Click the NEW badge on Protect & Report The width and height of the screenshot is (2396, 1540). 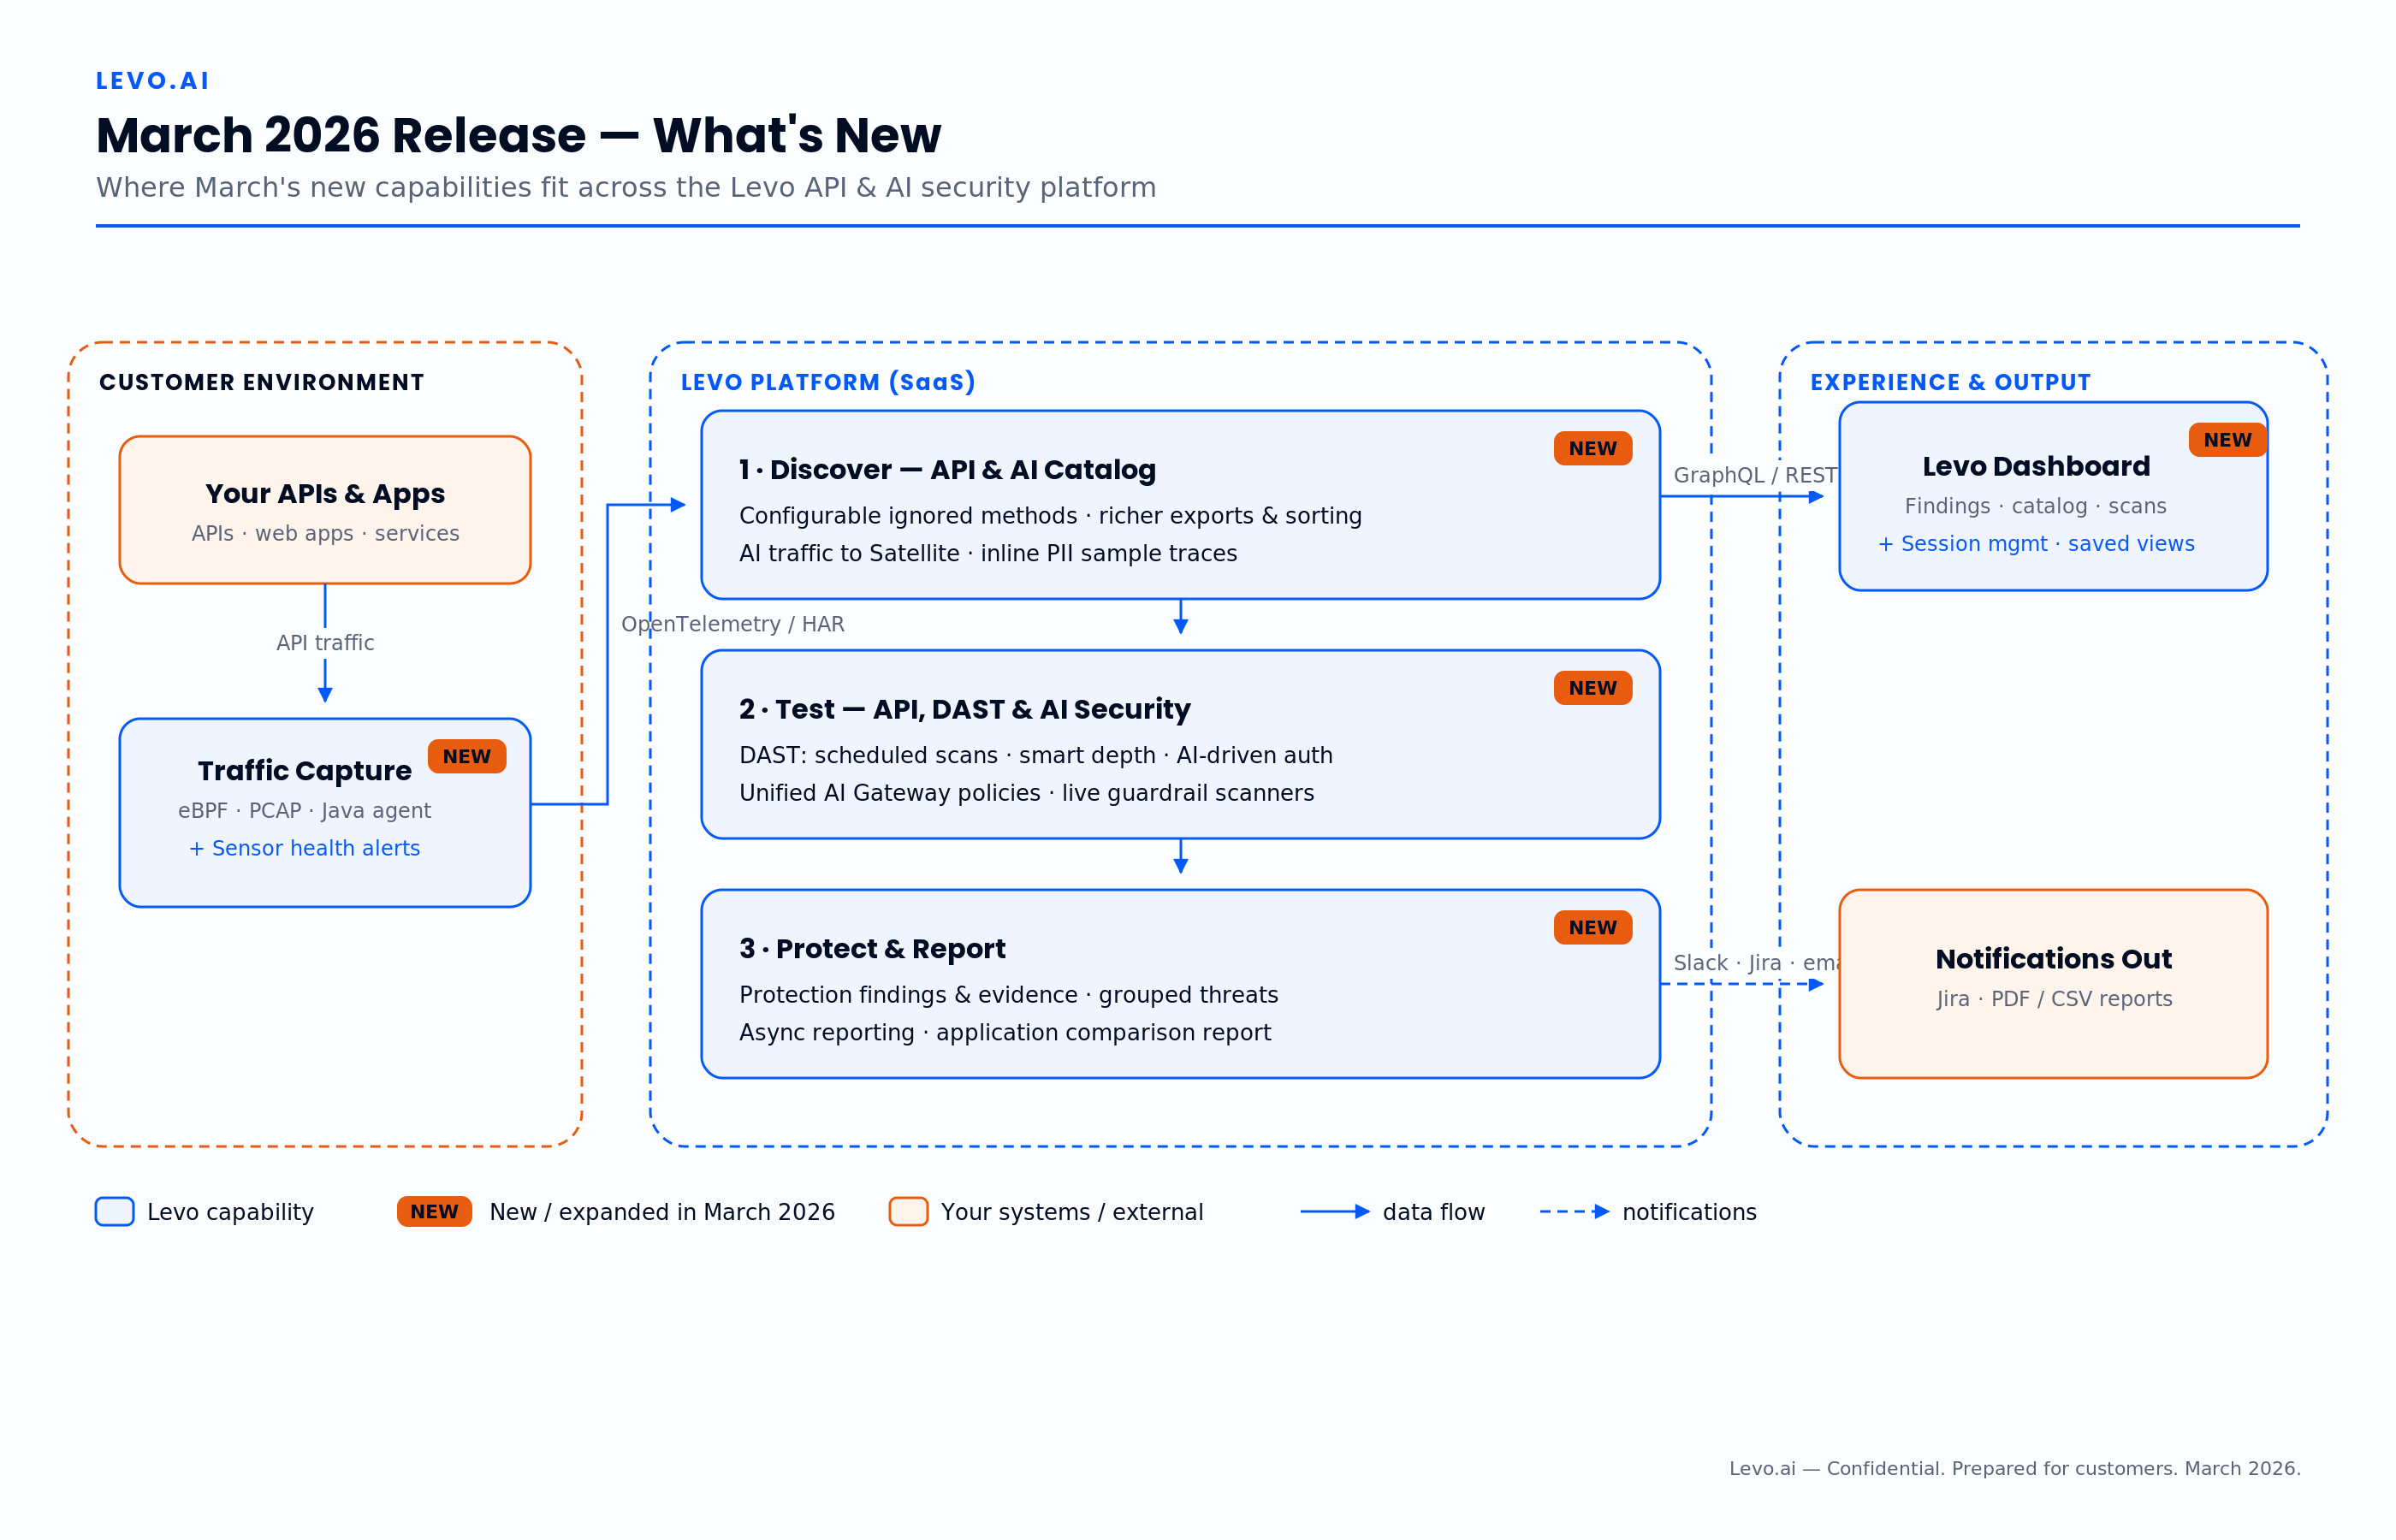point(1593,927)
